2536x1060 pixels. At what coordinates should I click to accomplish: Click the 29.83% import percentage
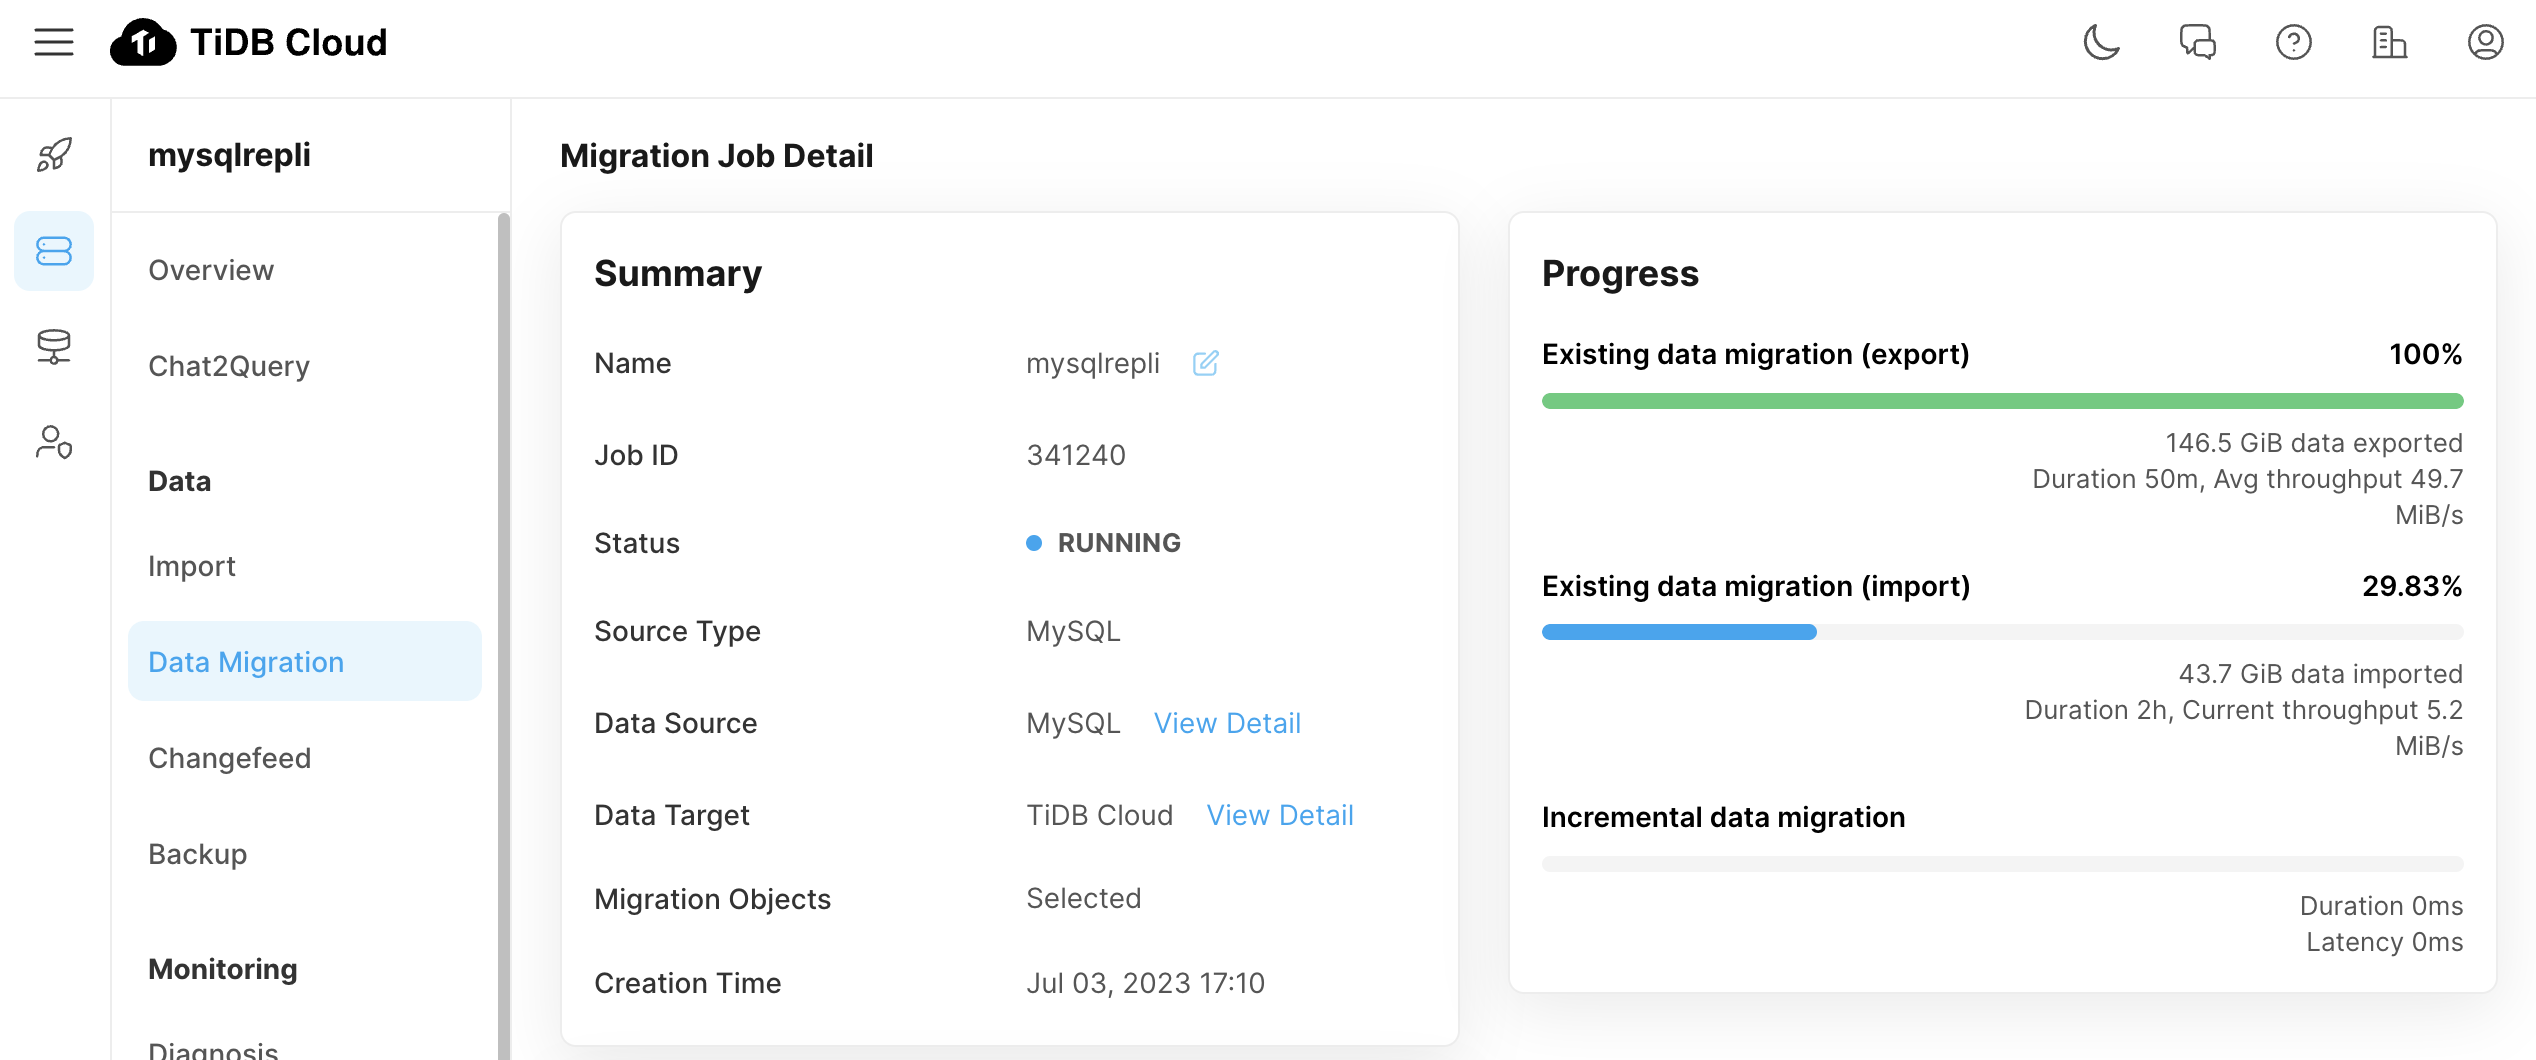tap(2411, 586)
